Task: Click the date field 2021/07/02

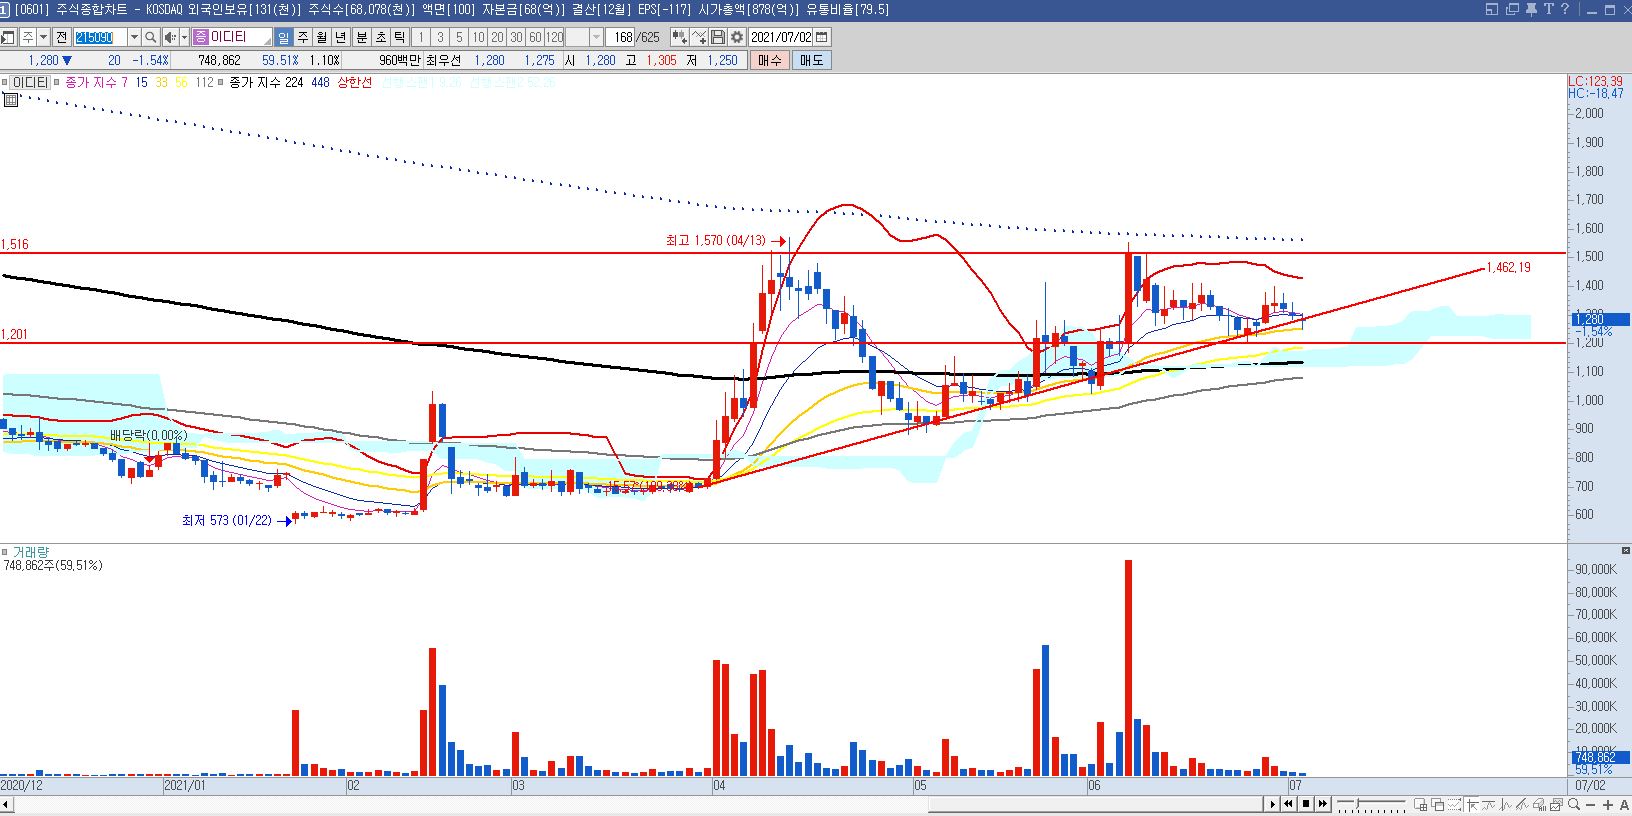Action: point(782,37)
